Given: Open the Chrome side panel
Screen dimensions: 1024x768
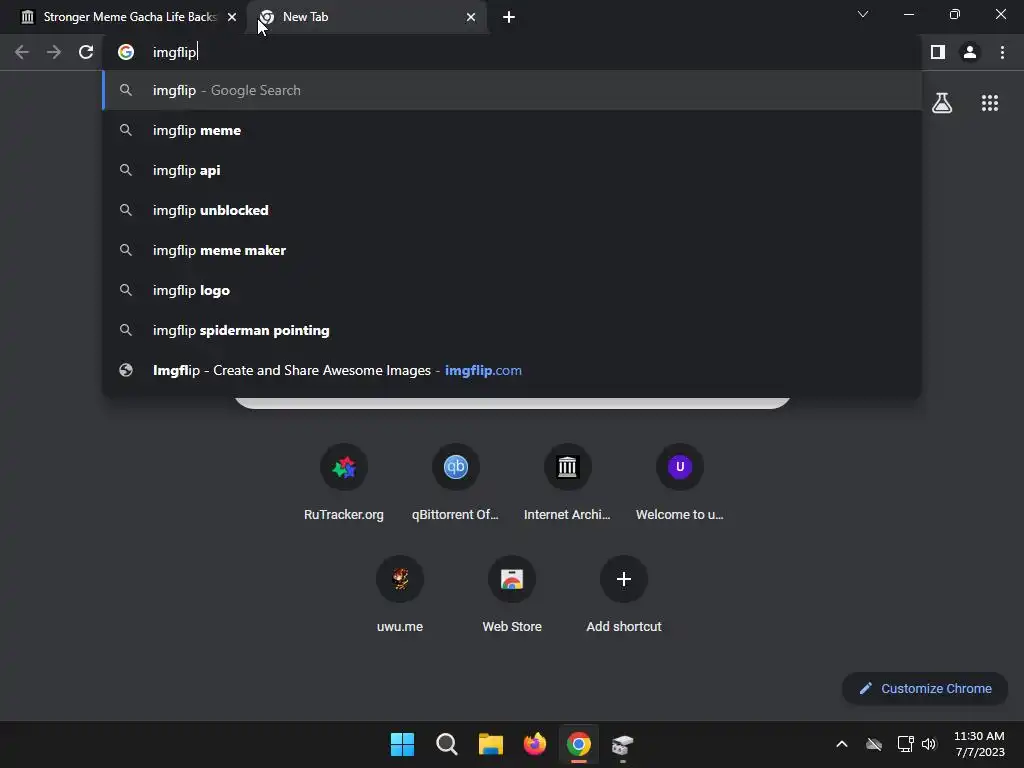Looking at the screenshot, I should pyautogui.click(x=938, y=52).
